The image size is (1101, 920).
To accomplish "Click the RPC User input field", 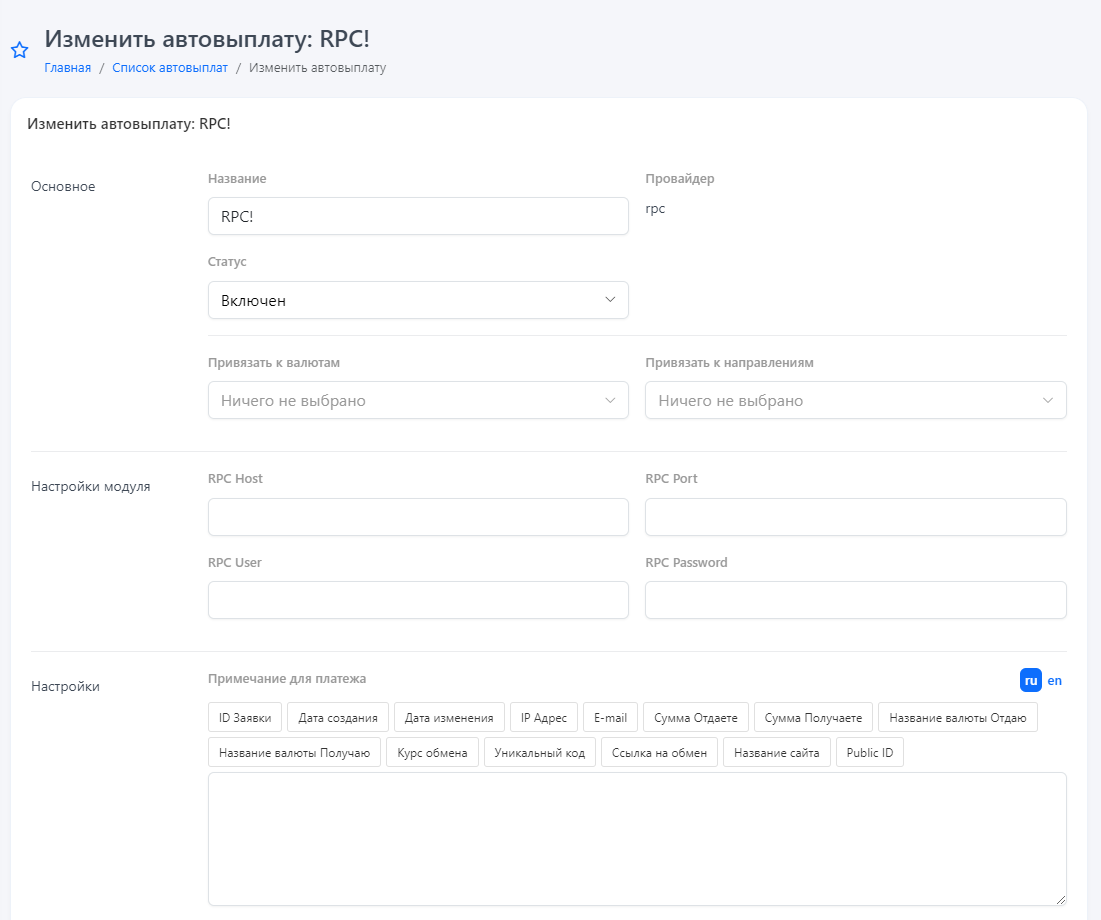I will pyautogui.click(x=418, y=600).
